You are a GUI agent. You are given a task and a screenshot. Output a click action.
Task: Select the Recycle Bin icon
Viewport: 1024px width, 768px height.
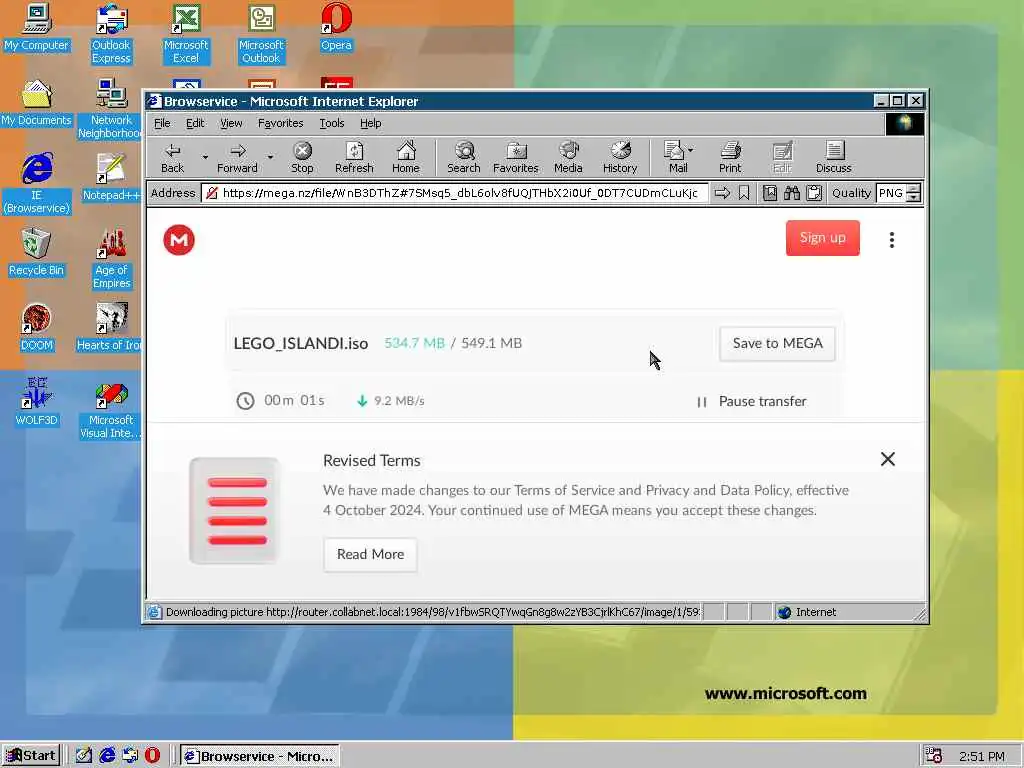click(x=36, y=253)
